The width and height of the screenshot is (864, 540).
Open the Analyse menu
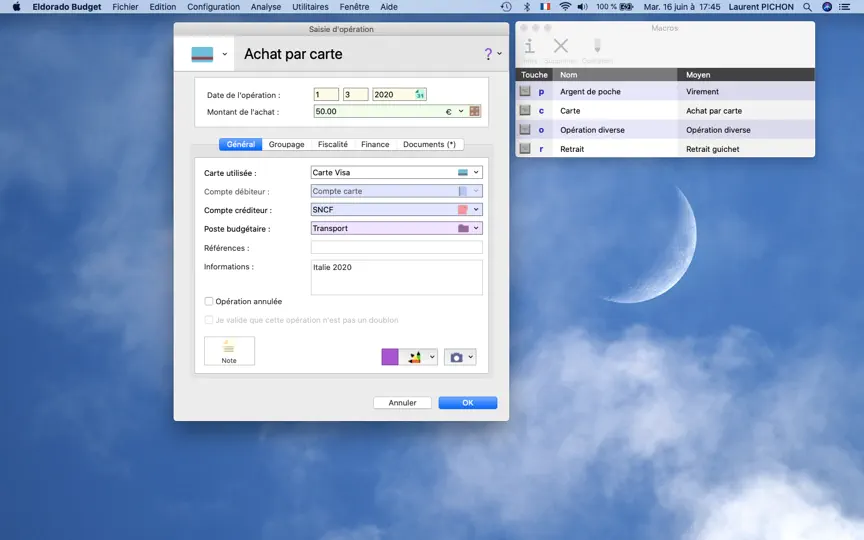click(x=266, y=7)
